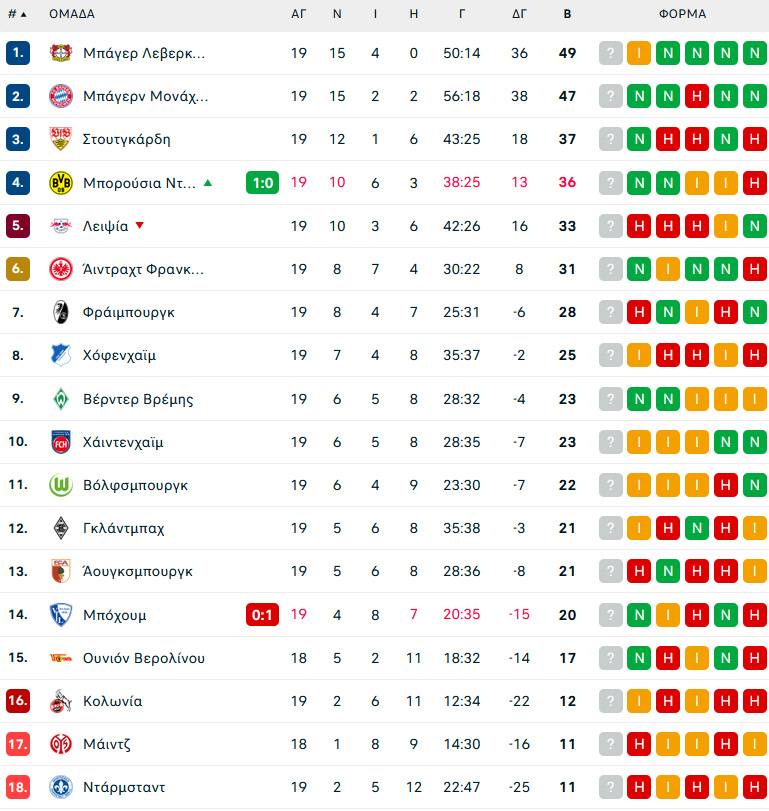769x811 pixels.
Task: Click the Bayern Munich club logo
Action: pyautogui.click(x=61, y=96)
